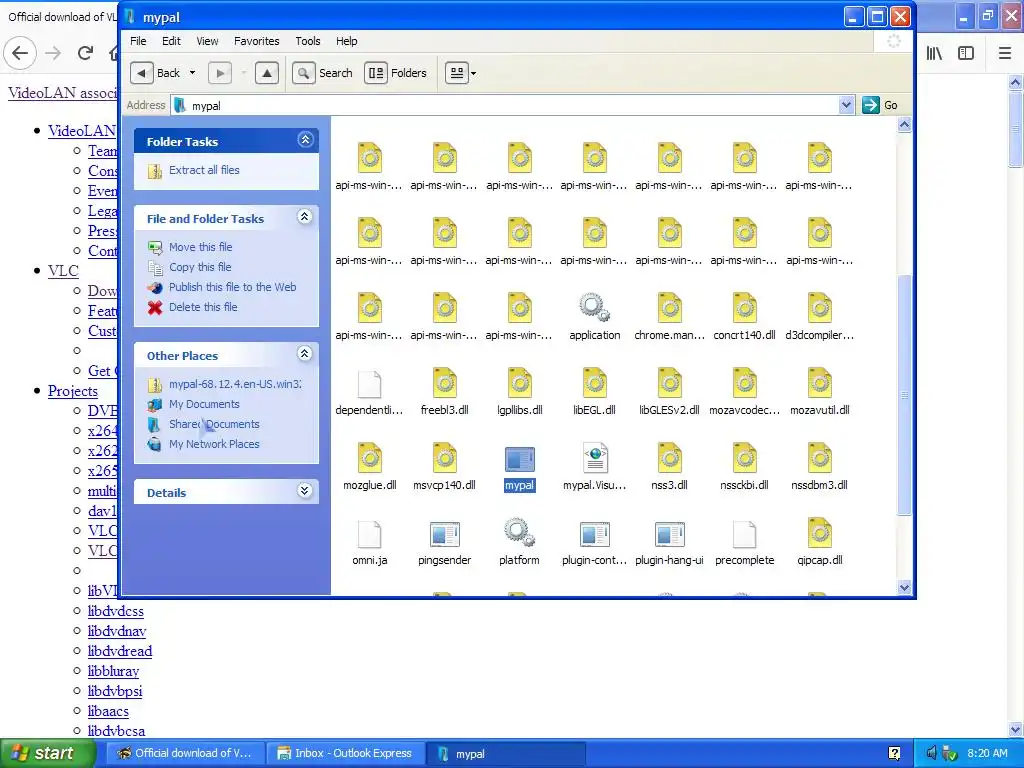Switch to Inbox - Outlook Express taskbar item
Image resolution: width=1024 pixels, height=768 pixels.
tap(345, 754)
